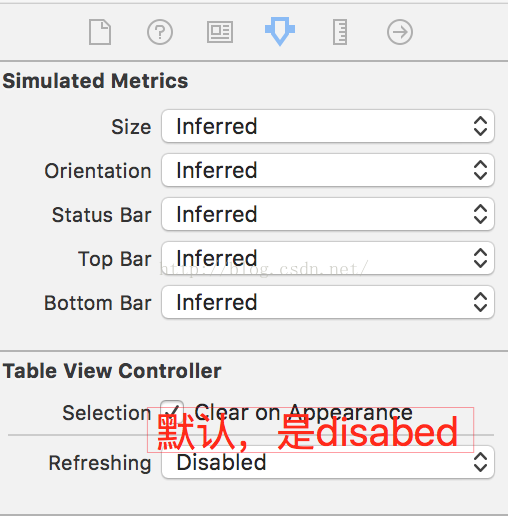Open the Quick Help inspector icon

point(160,32)
